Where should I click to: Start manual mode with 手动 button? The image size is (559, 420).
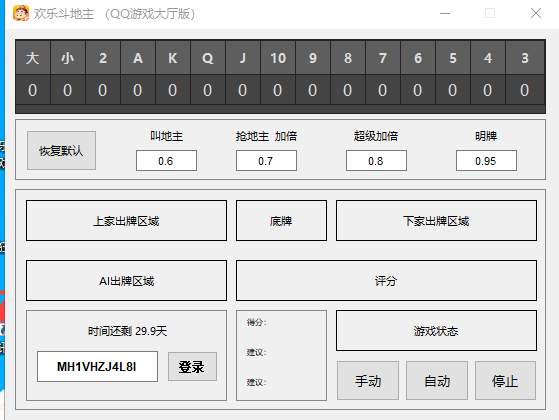tap(368, 380)
